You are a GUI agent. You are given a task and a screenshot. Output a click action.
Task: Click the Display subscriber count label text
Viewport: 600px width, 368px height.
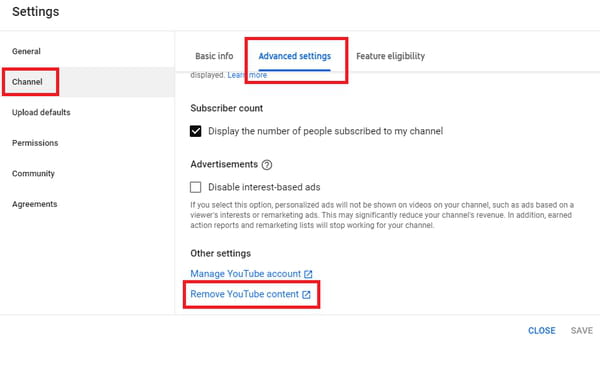(x=326, y=131)
